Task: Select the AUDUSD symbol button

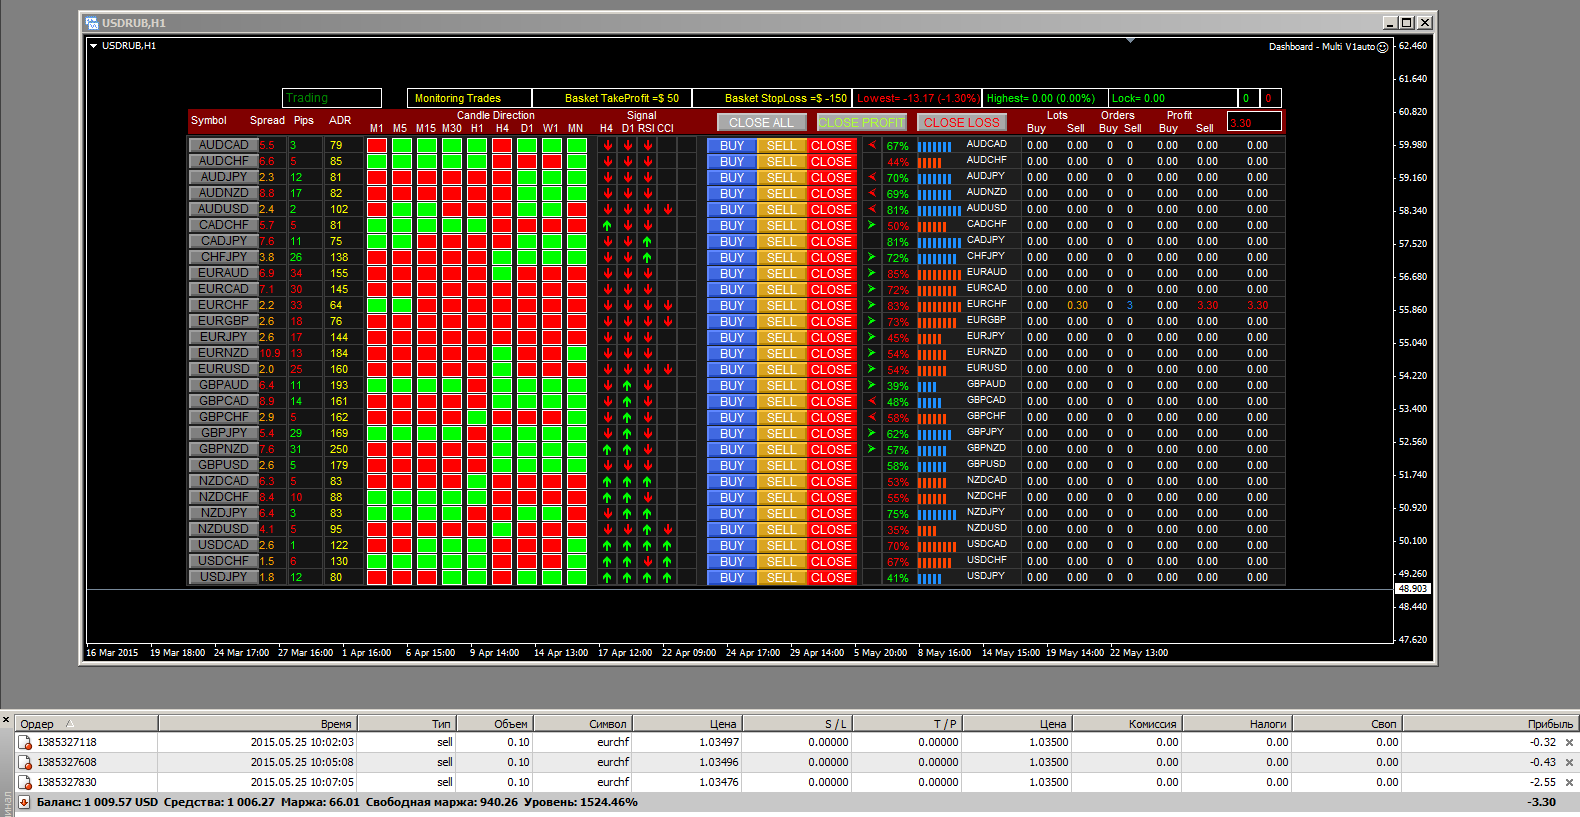Action: click(x=223, y=209)
